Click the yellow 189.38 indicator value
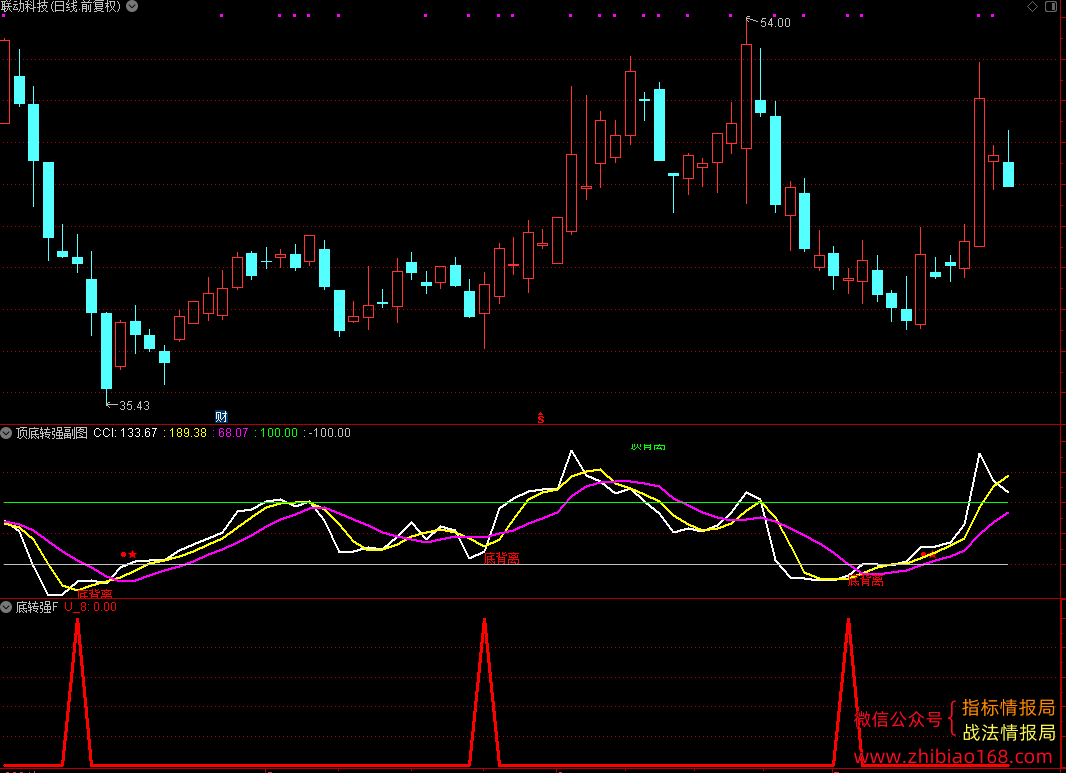The height and width of the screenshot is (773, 1066). [188, 433]
